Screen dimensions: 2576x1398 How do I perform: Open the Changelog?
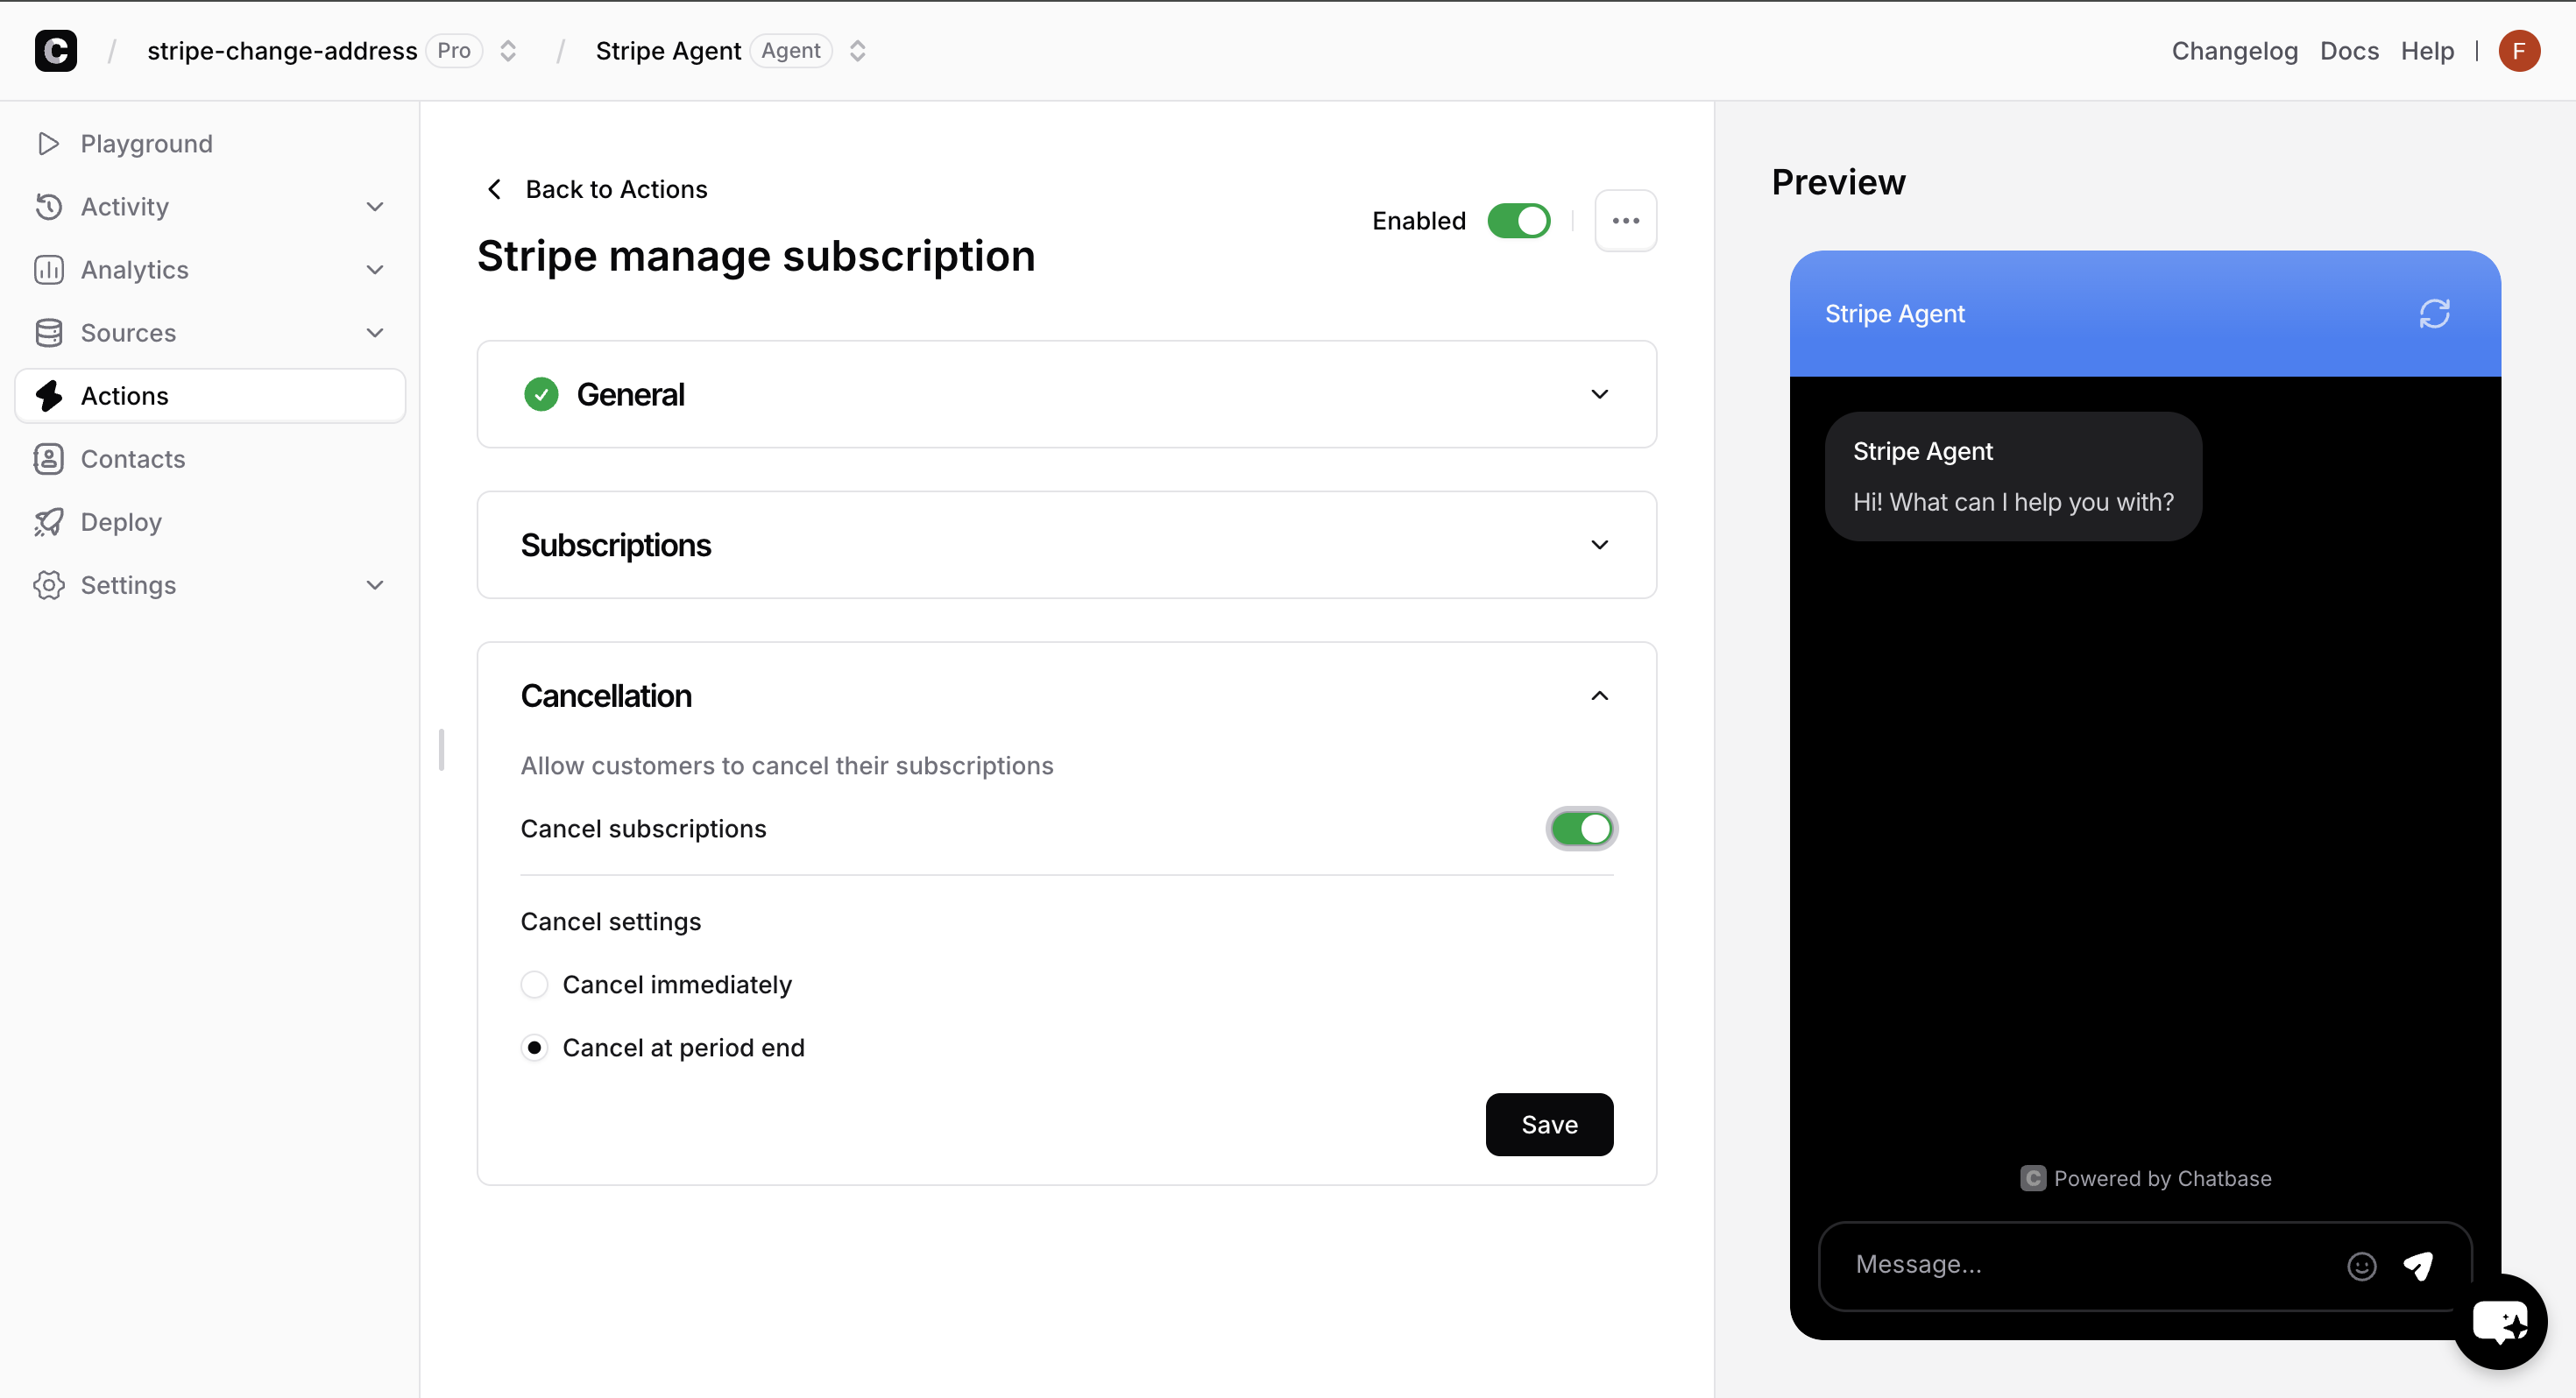(x=2234, y=50)
